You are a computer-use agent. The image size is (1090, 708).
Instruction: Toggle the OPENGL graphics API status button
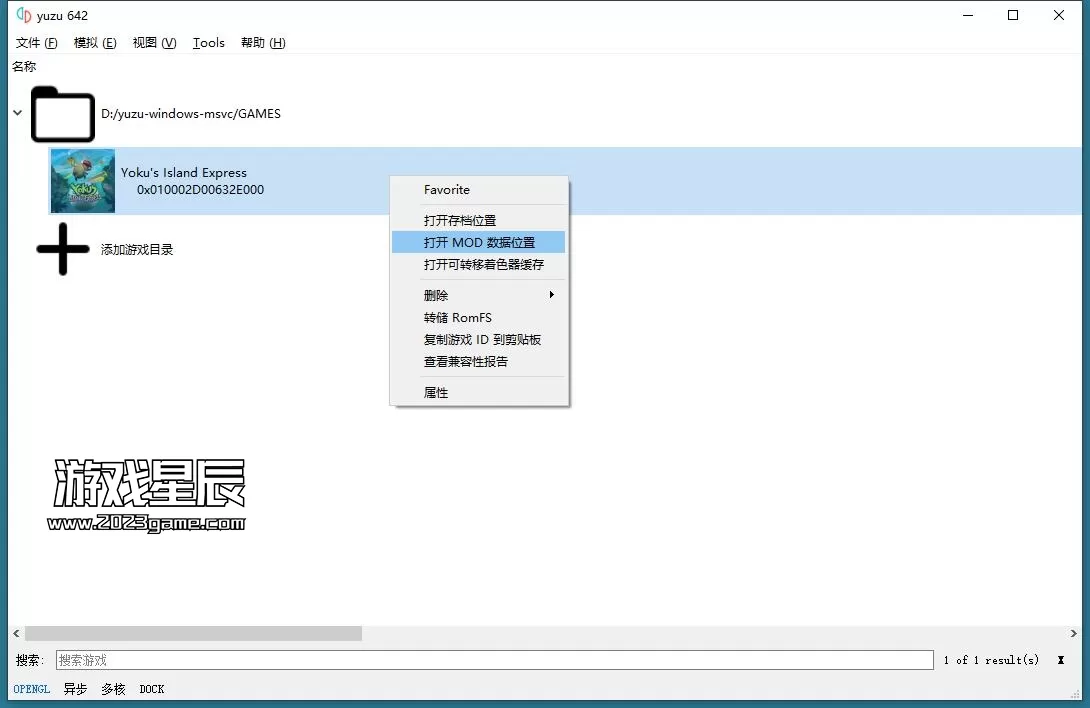point(32,689)
